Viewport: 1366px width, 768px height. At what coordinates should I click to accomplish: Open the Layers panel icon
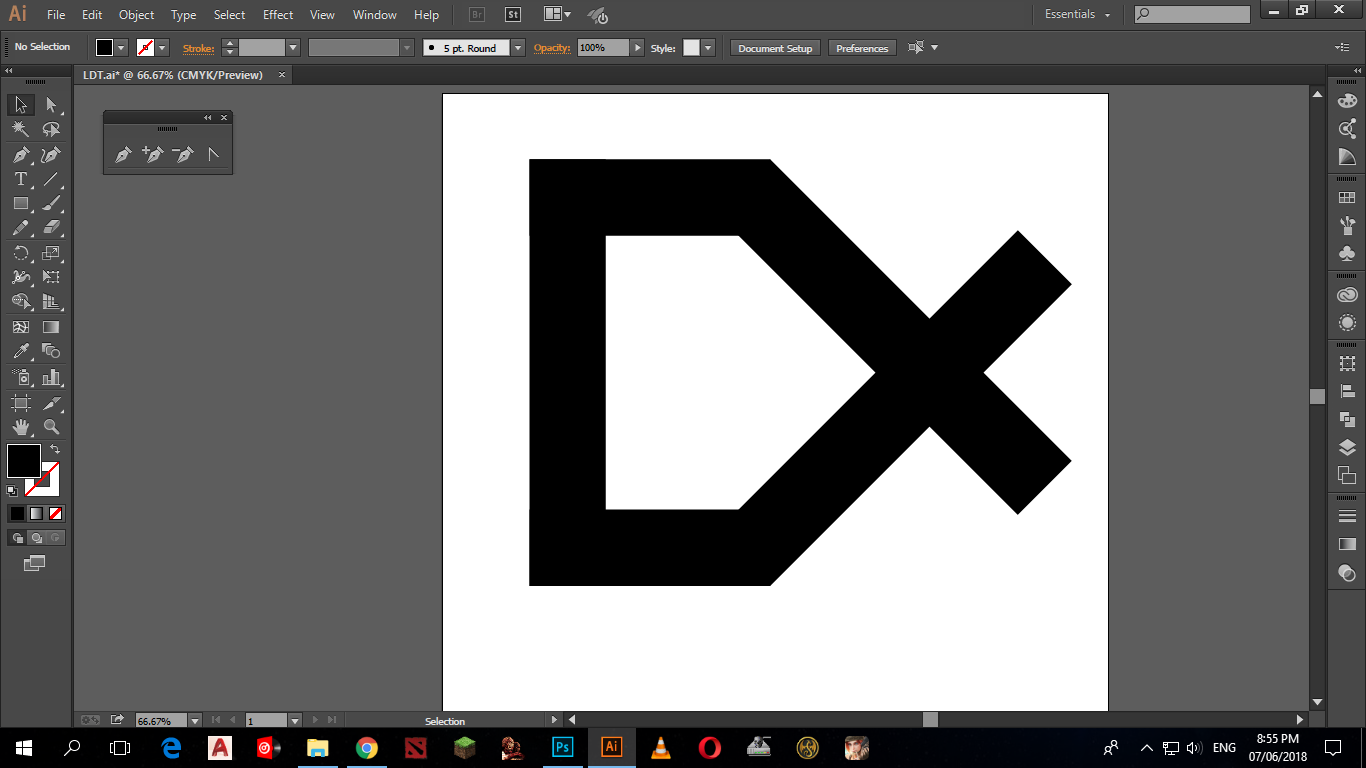(1347, 447)
